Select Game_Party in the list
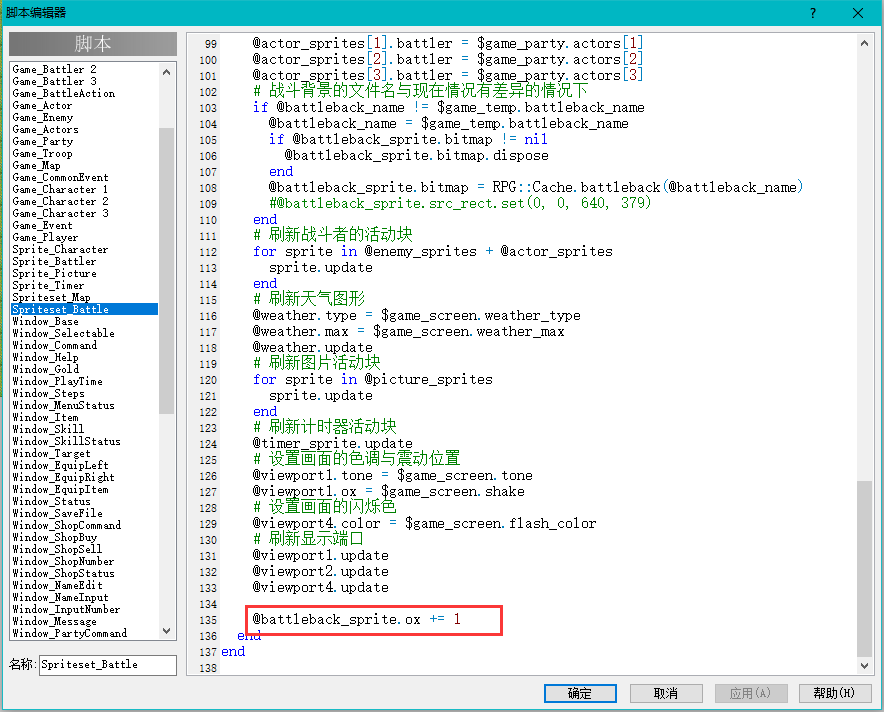The height and width of the screenshot is (712, 884). click(43, 141)
